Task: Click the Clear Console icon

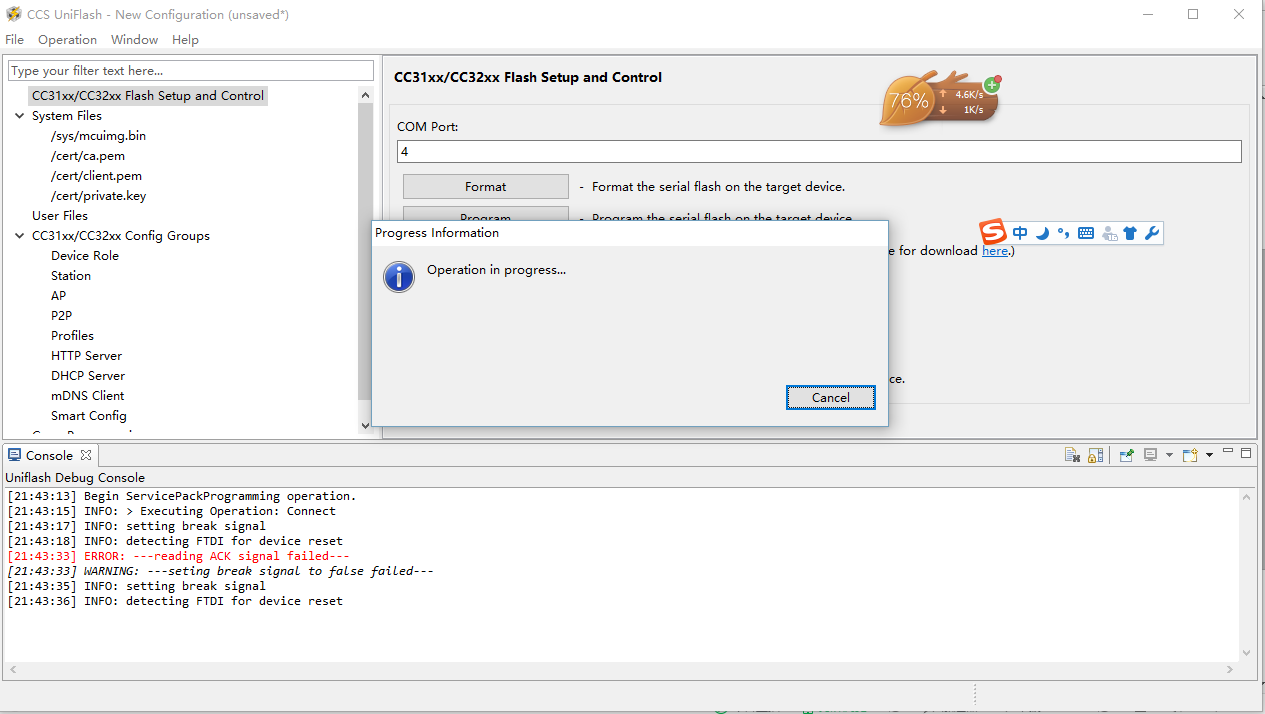Action: click(1073, 455)
